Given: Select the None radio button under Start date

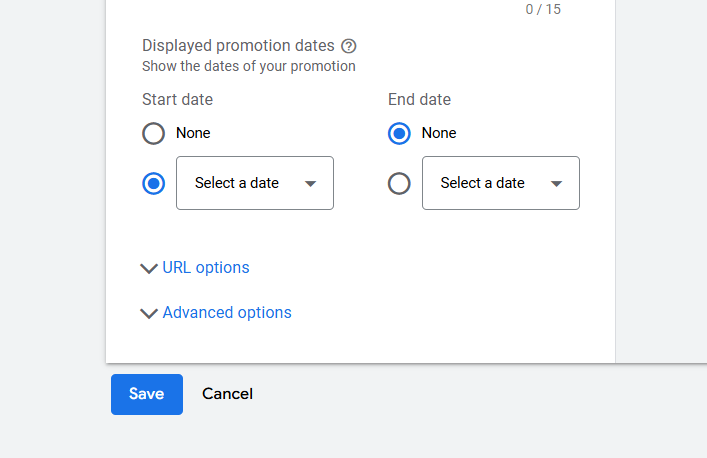Looking at the screenshot, I should point(153,134).
